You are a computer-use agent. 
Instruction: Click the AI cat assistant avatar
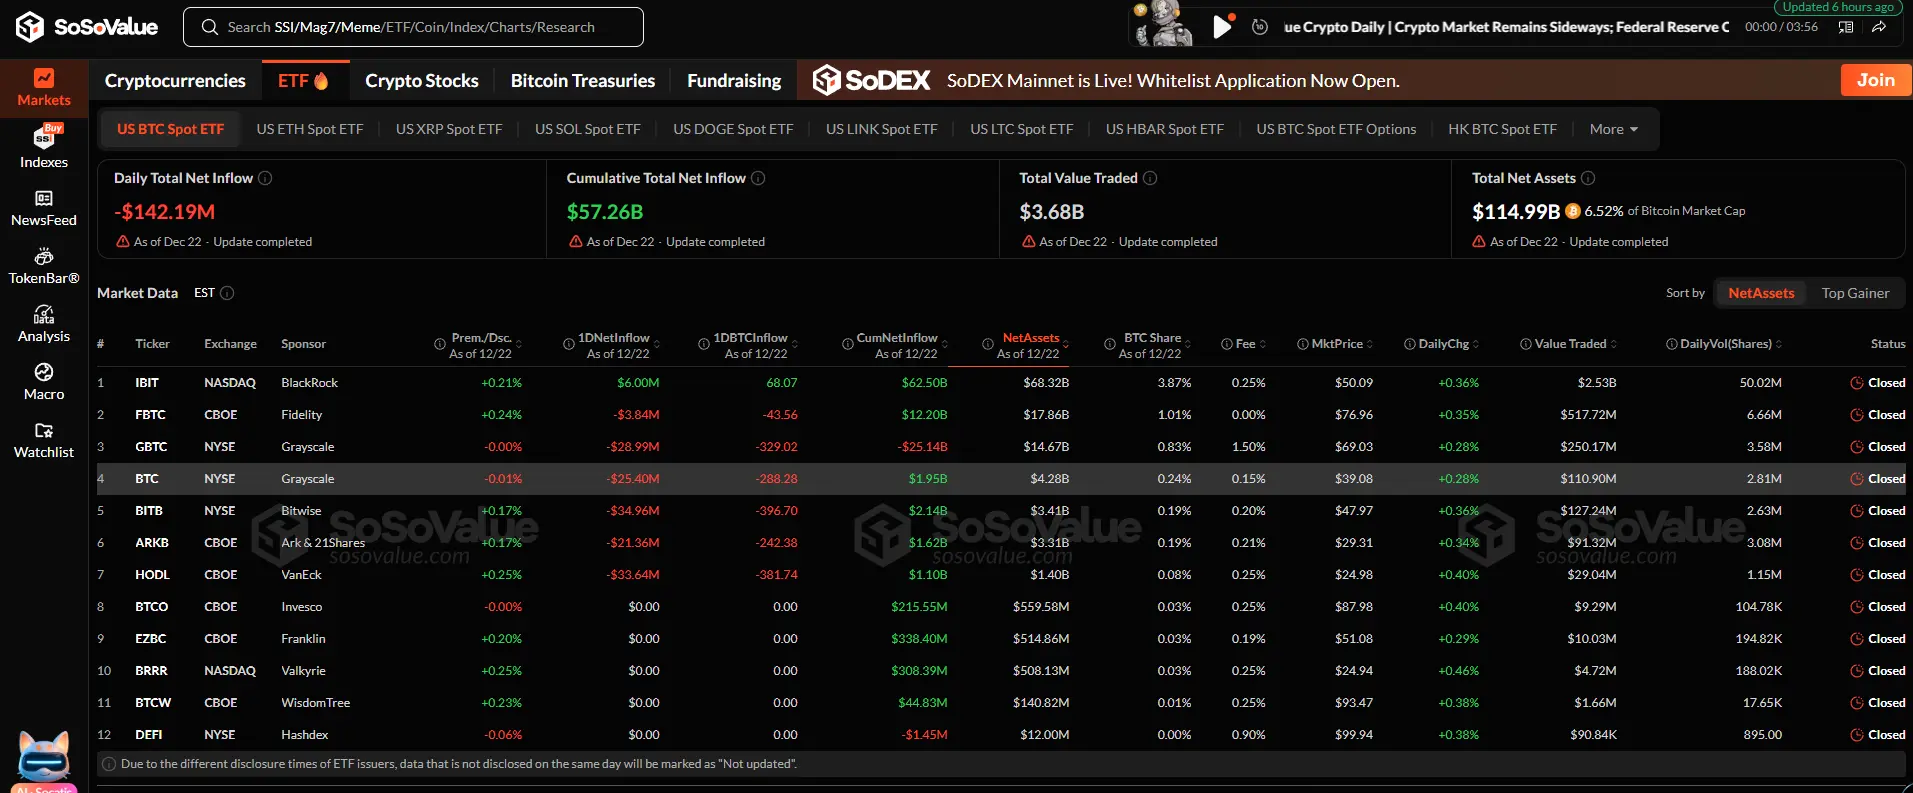coord(44,757)
